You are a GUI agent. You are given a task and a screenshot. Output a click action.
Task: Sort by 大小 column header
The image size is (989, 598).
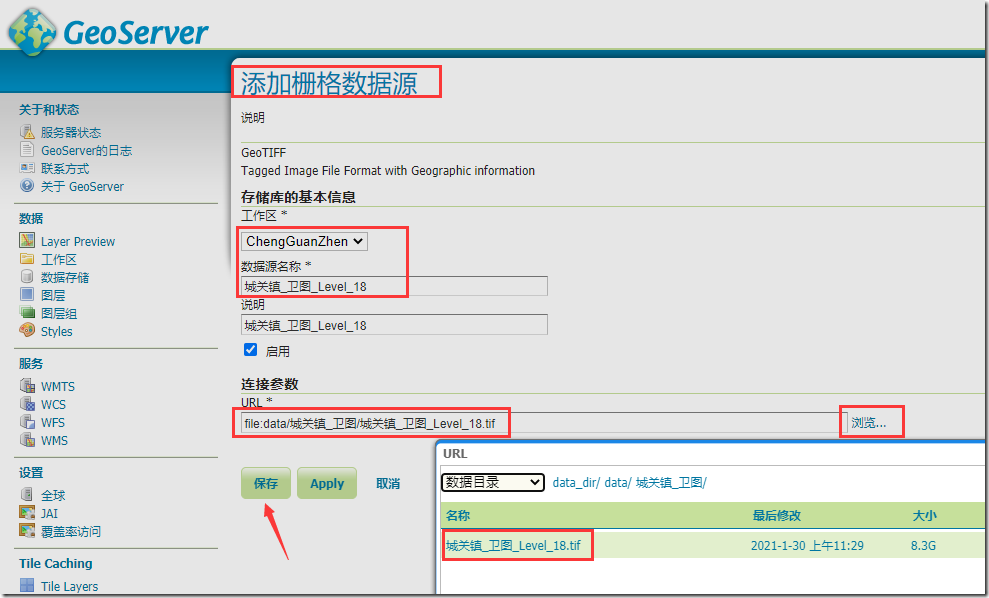[x=924, y=515]
